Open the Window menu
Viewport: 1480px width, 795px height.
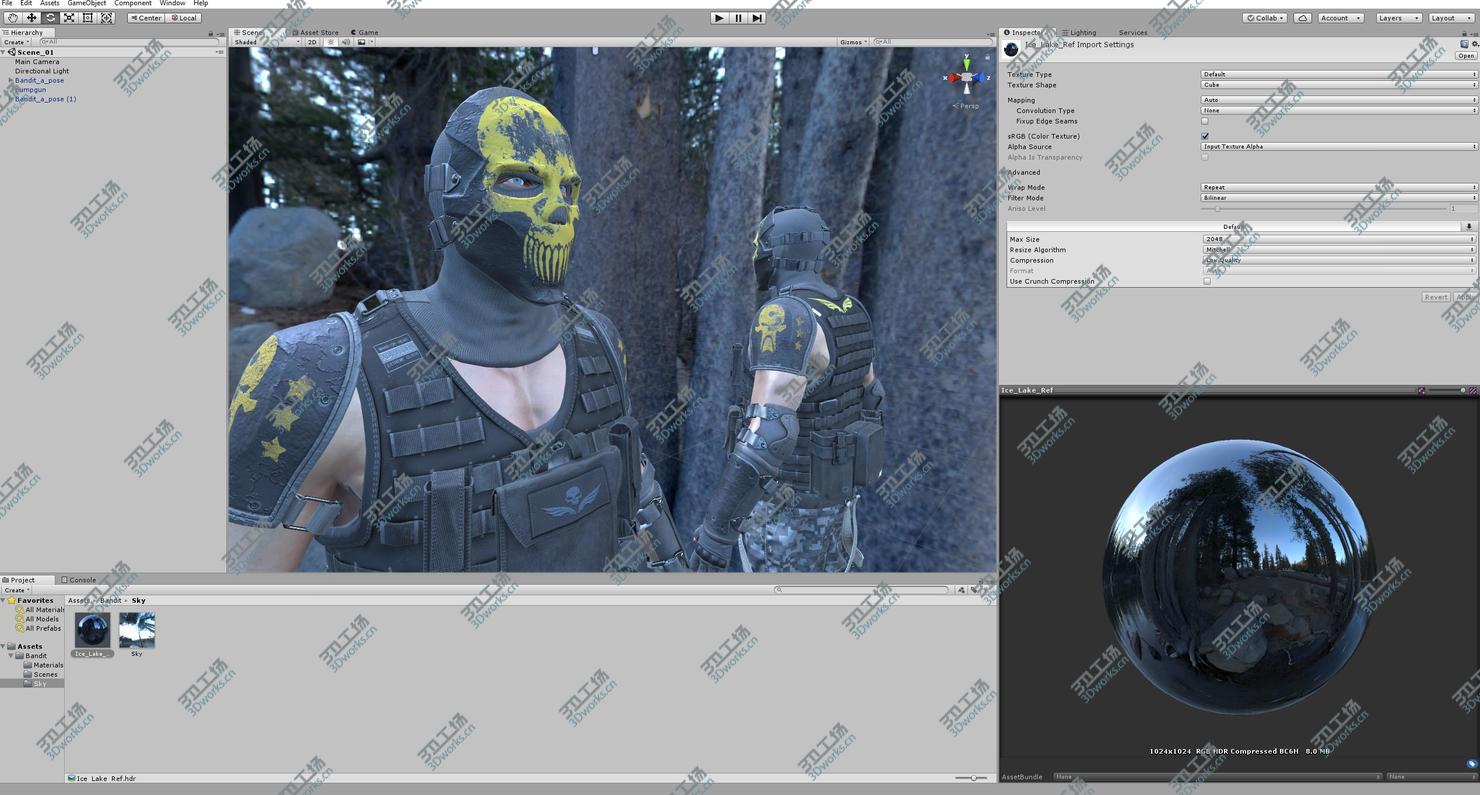(x=172, y=4)
